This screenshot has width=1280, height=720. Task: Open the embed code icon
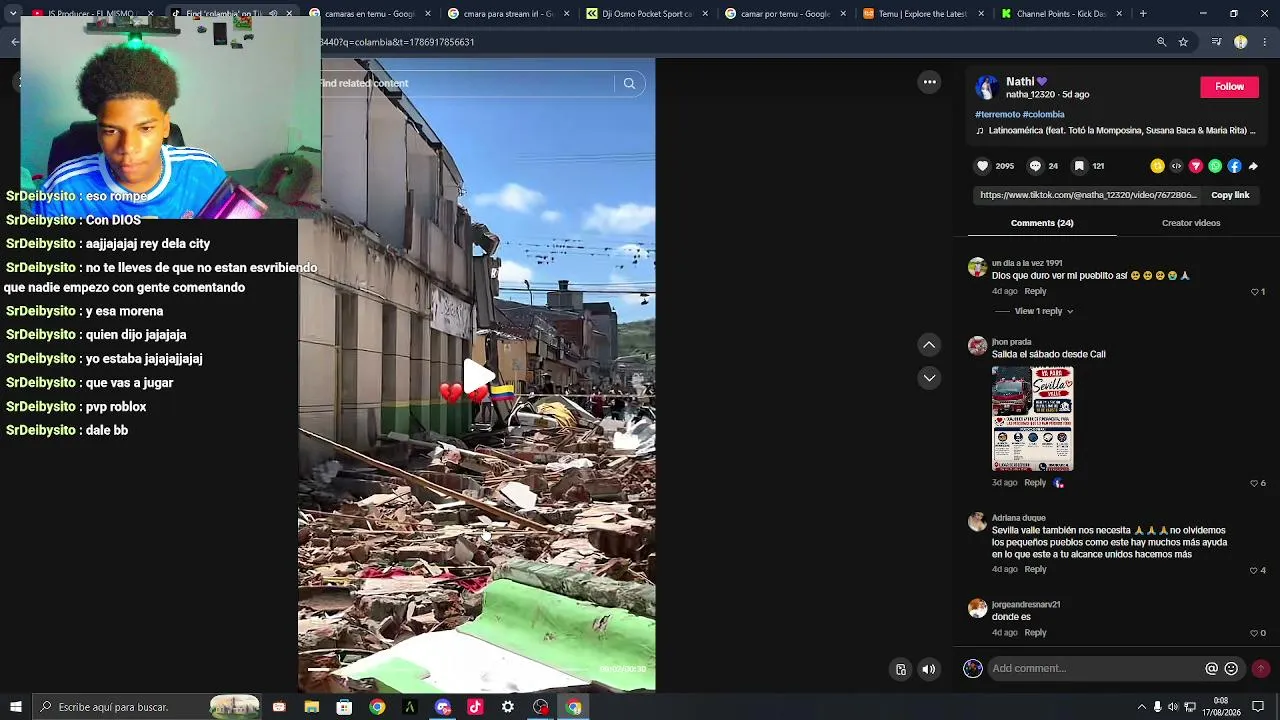click(x=1176, y=166)
